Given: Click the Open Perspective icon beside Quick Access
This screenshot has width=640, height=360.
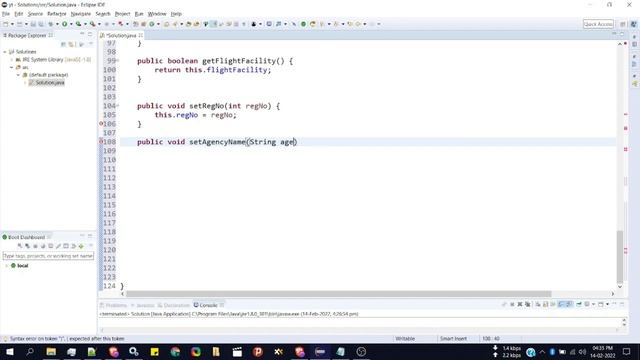Looking at the screenshot, I should (623, 24).
